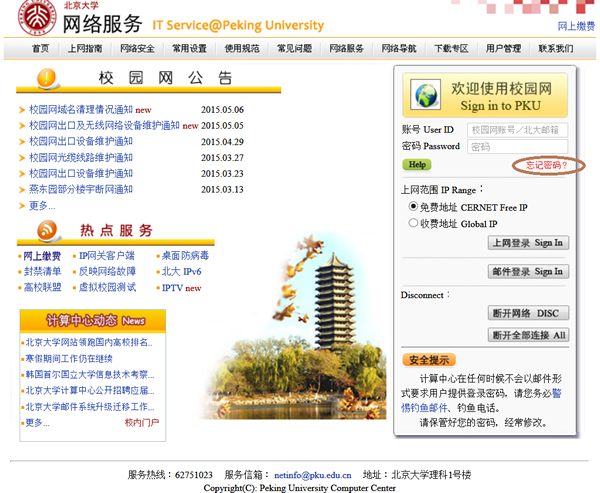This screenshot has height=493, width=600.
Task: Open the 网络安全 navigation menu
Action: (x=137, y=48)
